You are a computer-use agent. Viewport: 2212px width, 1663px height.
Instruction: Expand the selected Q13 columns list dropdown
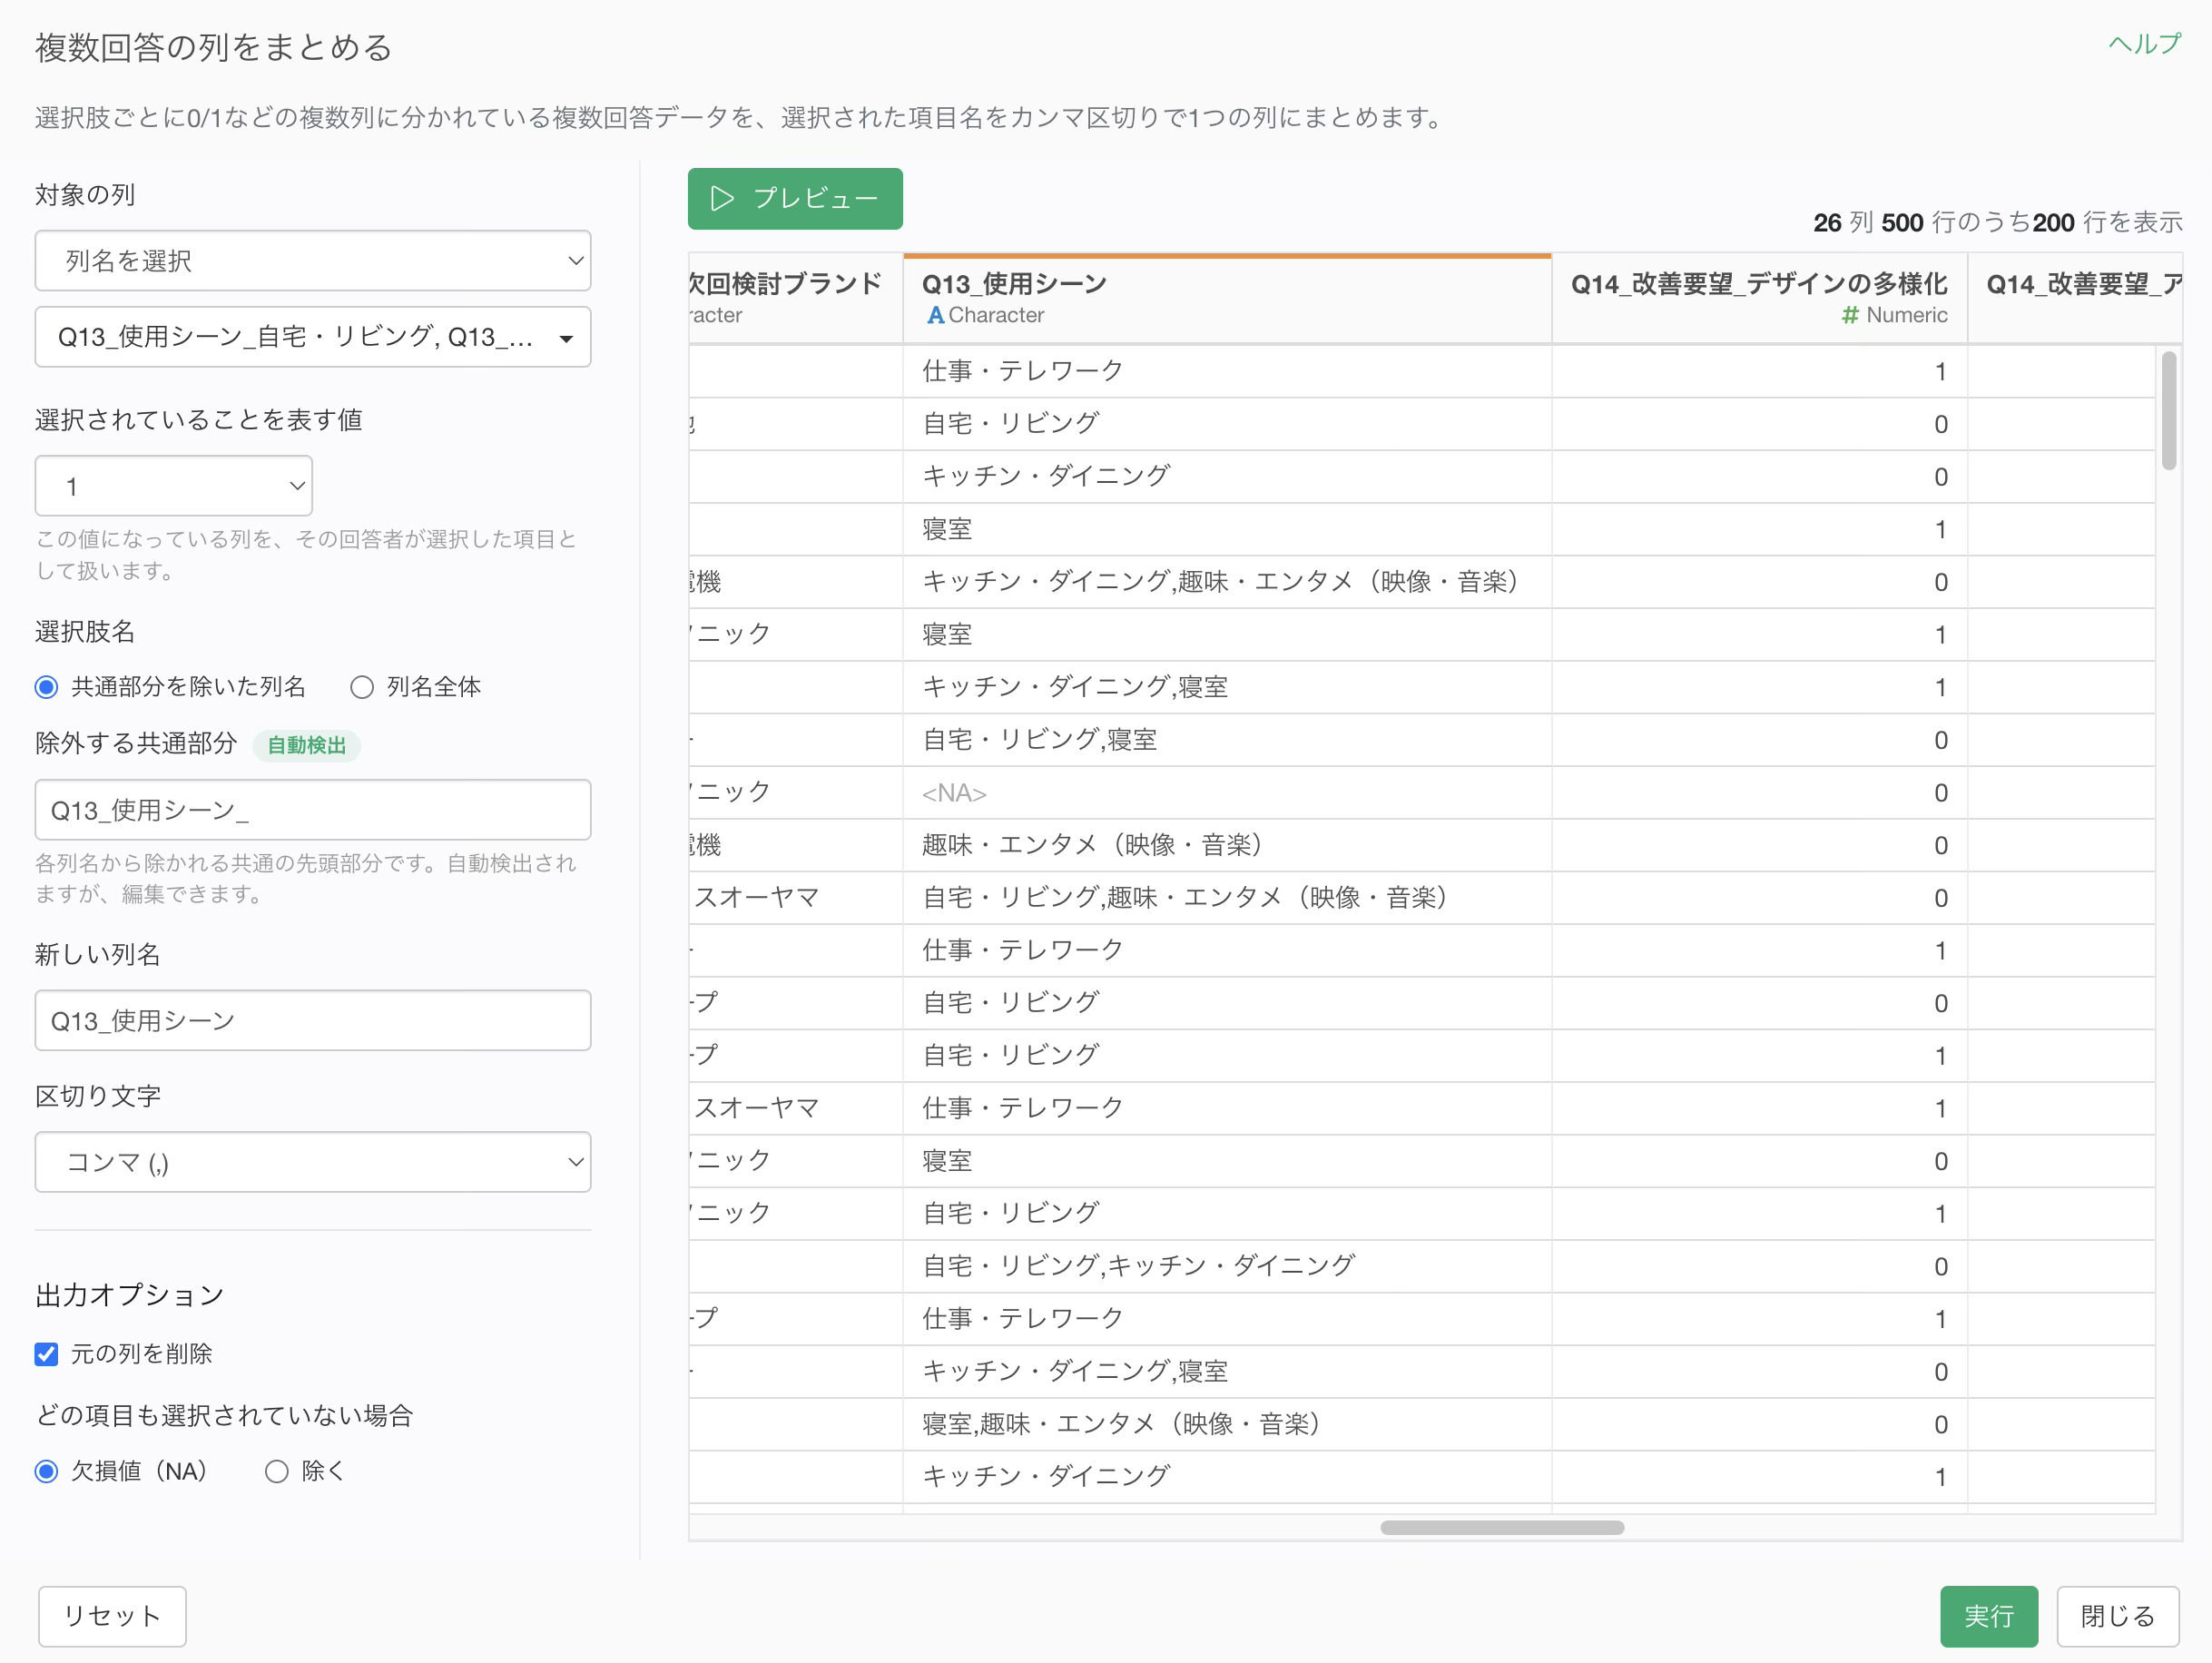313,337
